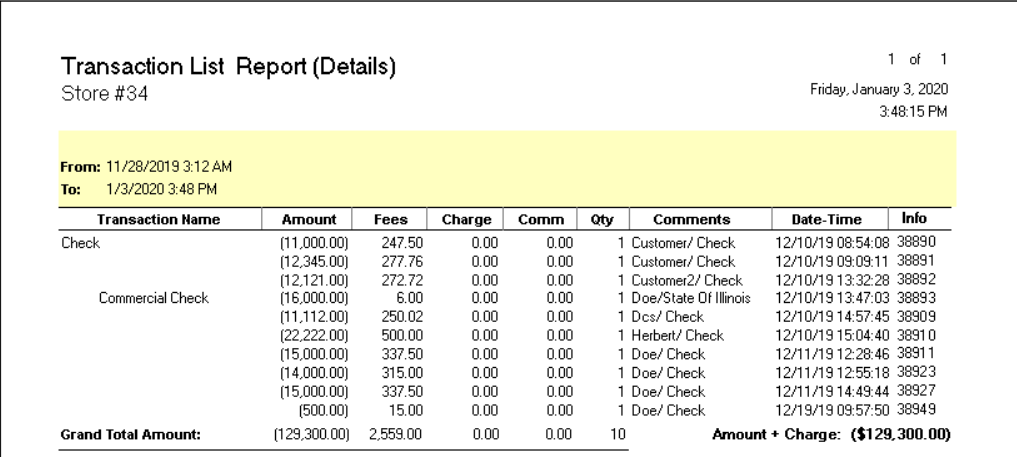Click the Herbert/ Check comment
Image resolution: width=1017 pixels, height=457 pixels.
tap(677, 336)
